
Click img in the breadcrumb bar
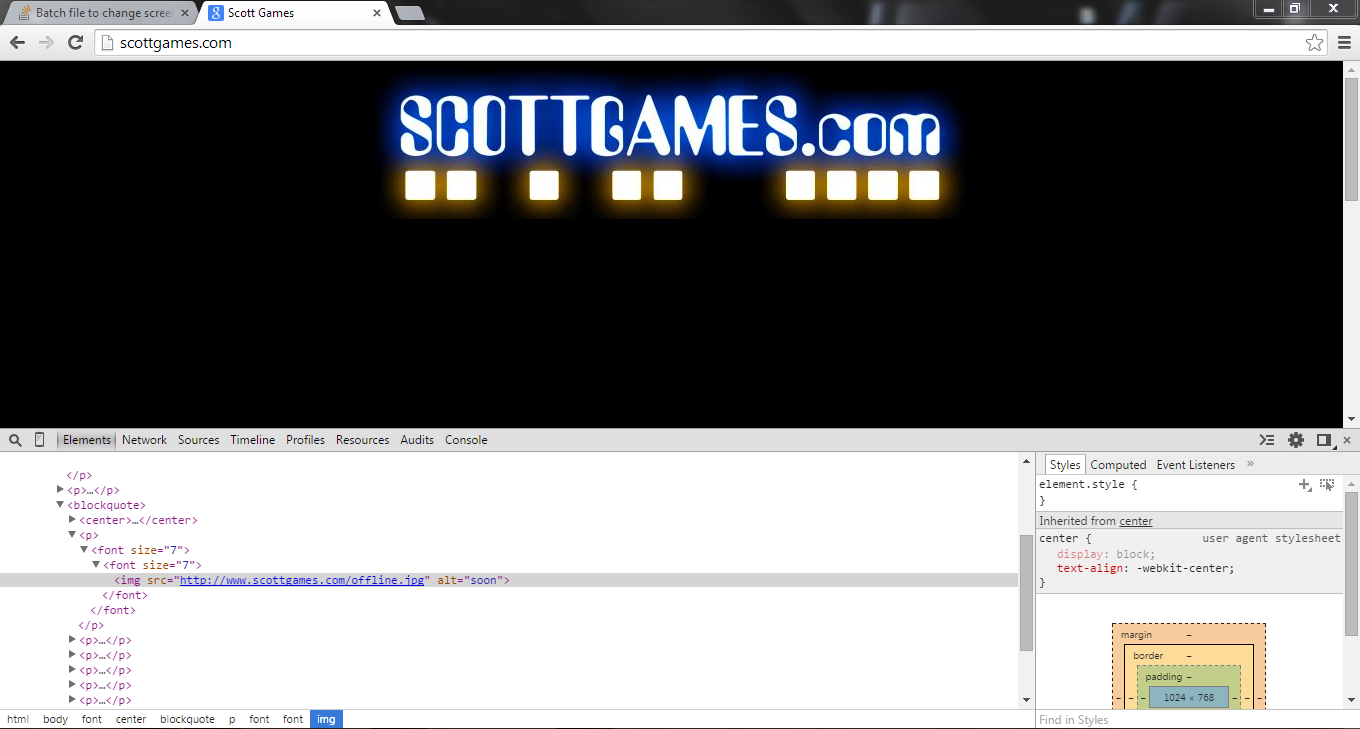(326, 719)
